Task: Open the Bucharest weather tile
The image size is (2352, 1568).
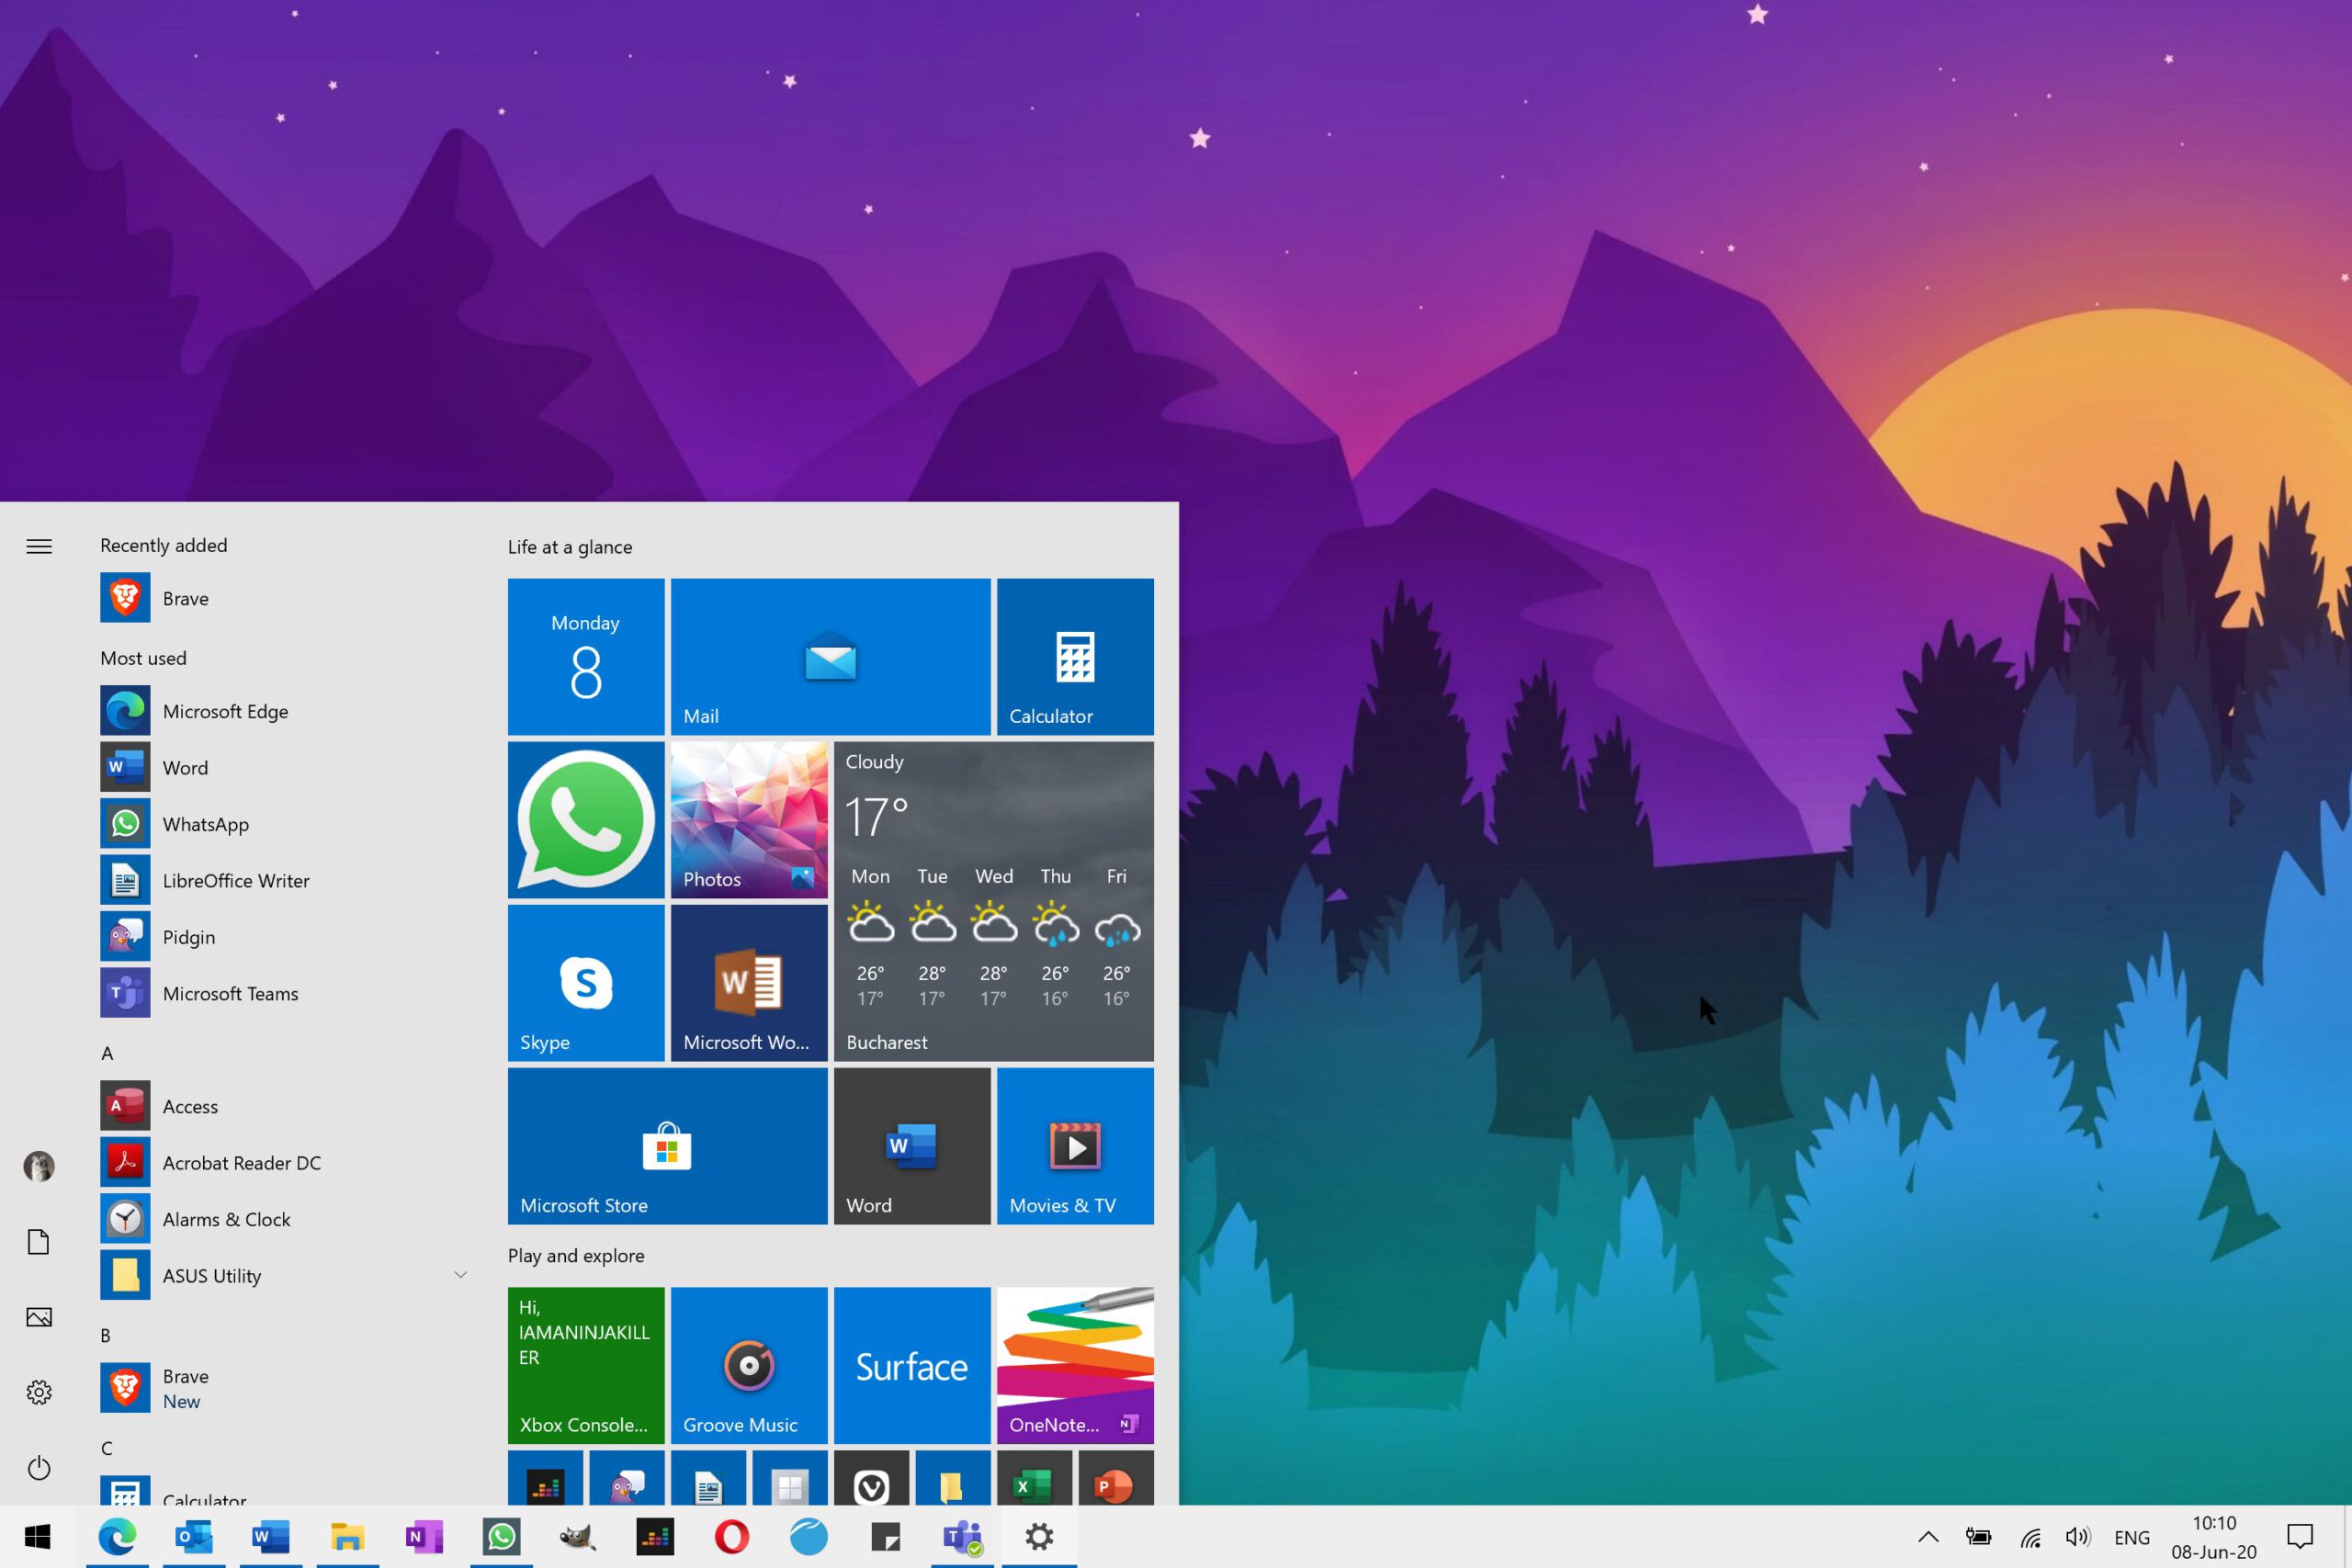Action: tap(993, 901)
